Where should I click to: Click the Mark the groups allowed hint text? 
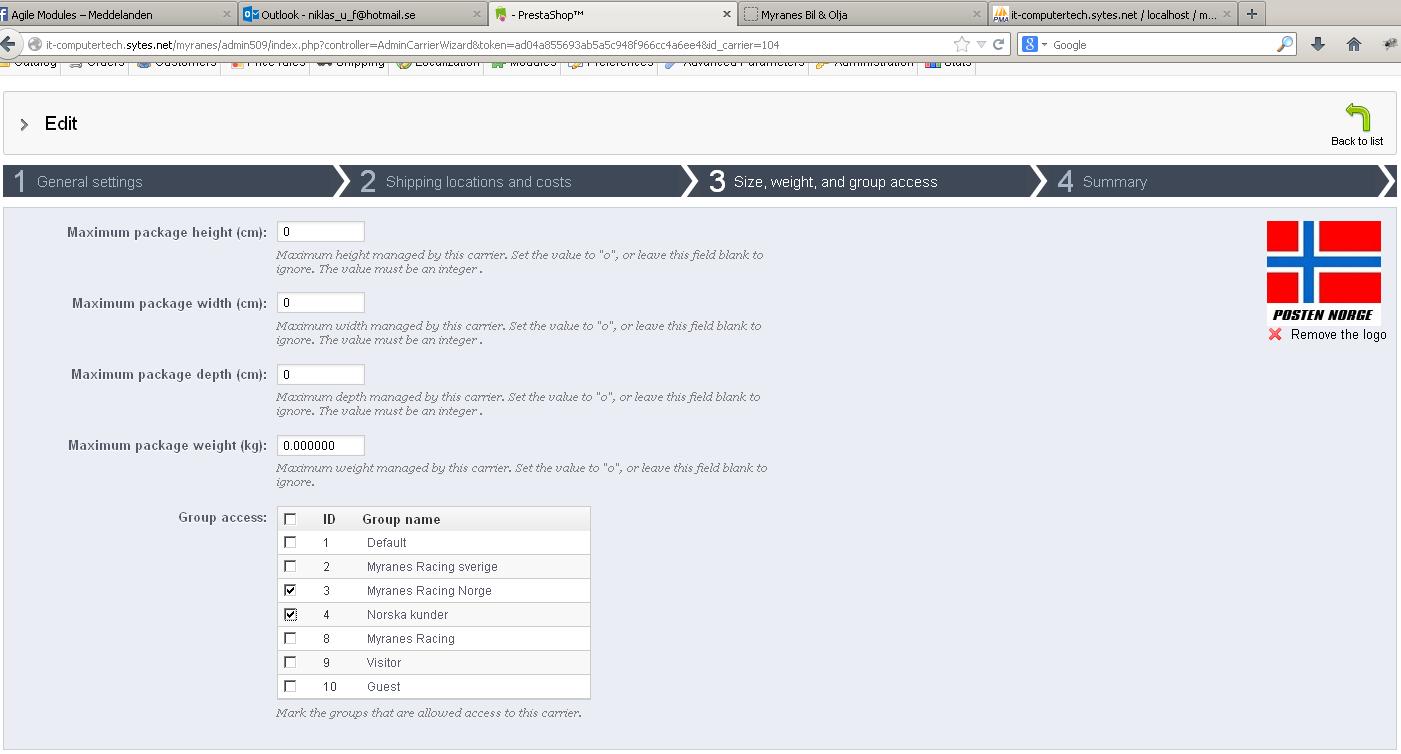[428, 713]
